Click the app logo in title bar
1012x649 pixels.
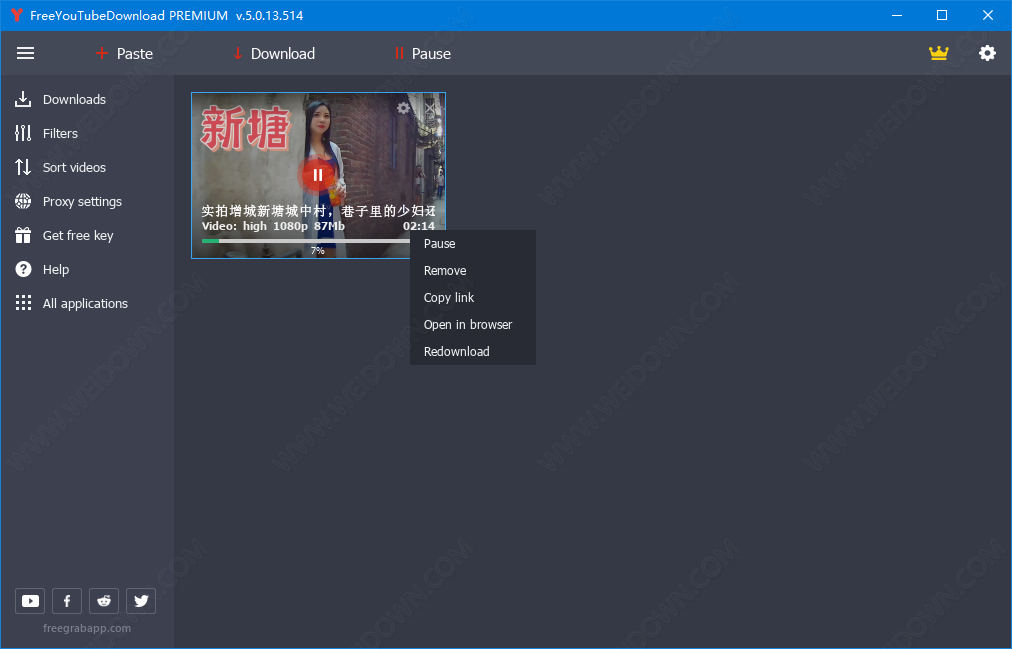(x=17, y=15)
